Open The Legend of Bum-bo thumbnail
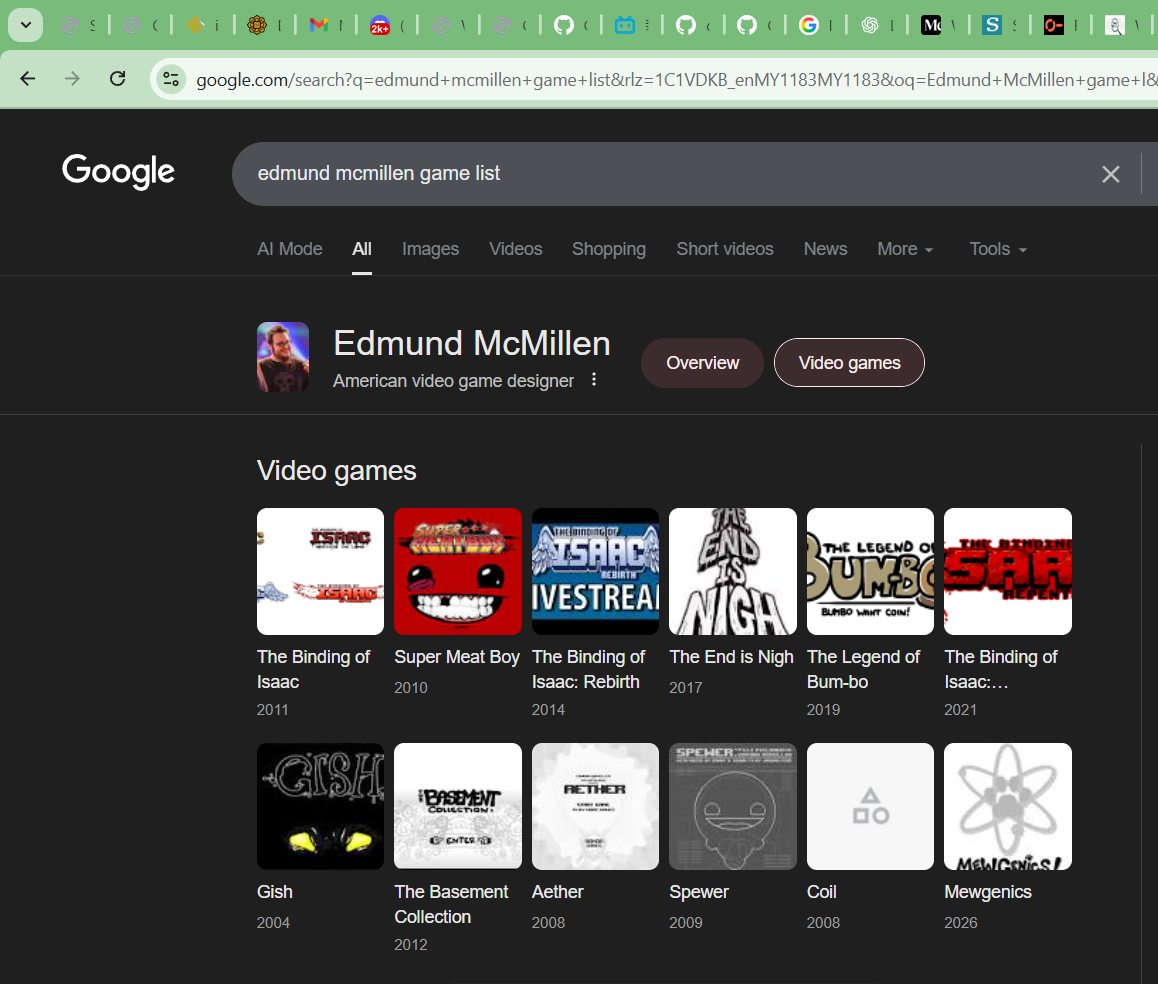1158x984 pixels. [x=870, y=571]
